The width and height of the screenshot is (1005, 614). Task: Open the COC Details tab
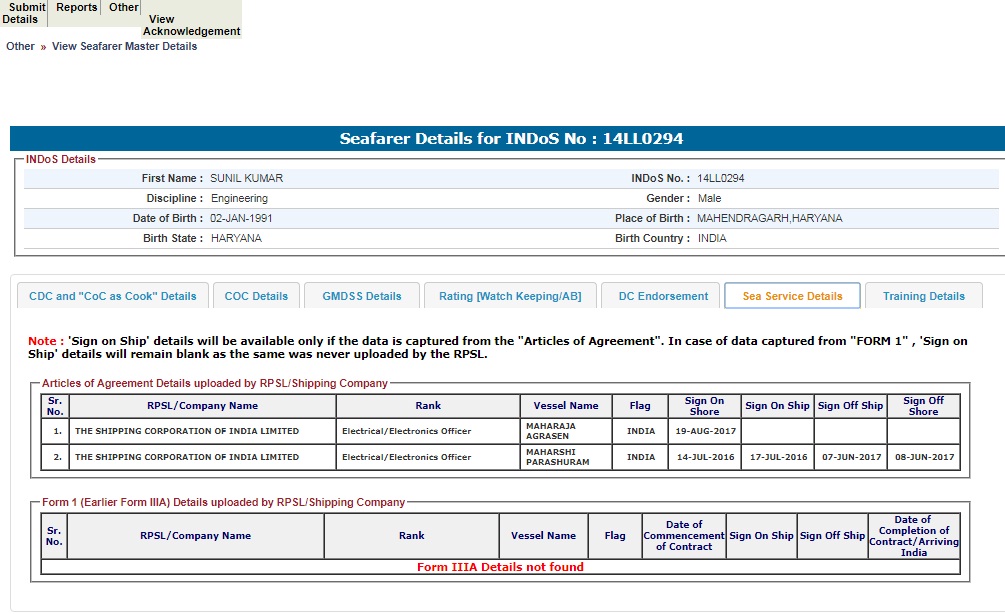[256, 296]
